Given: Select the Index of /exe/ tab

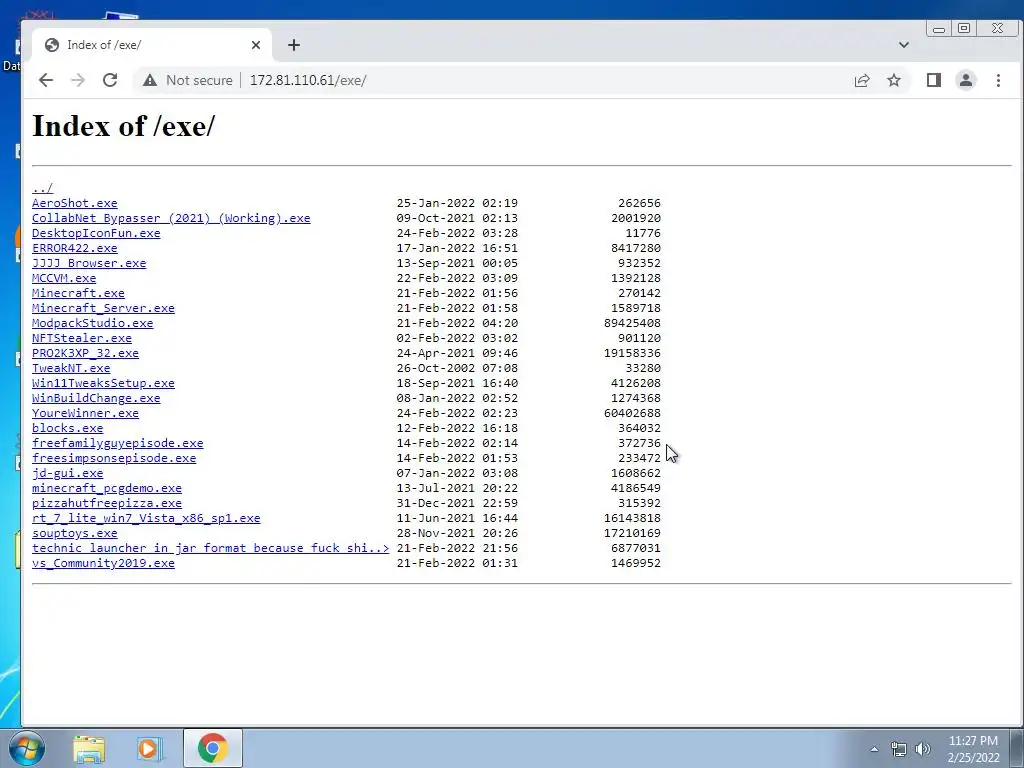Looking at the screenshot, I should [152, 45].
